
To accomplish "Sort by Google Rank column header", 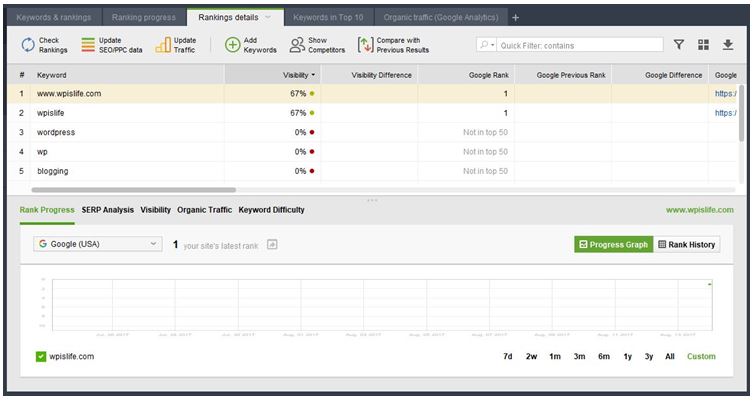I will [x=466, y=75].
